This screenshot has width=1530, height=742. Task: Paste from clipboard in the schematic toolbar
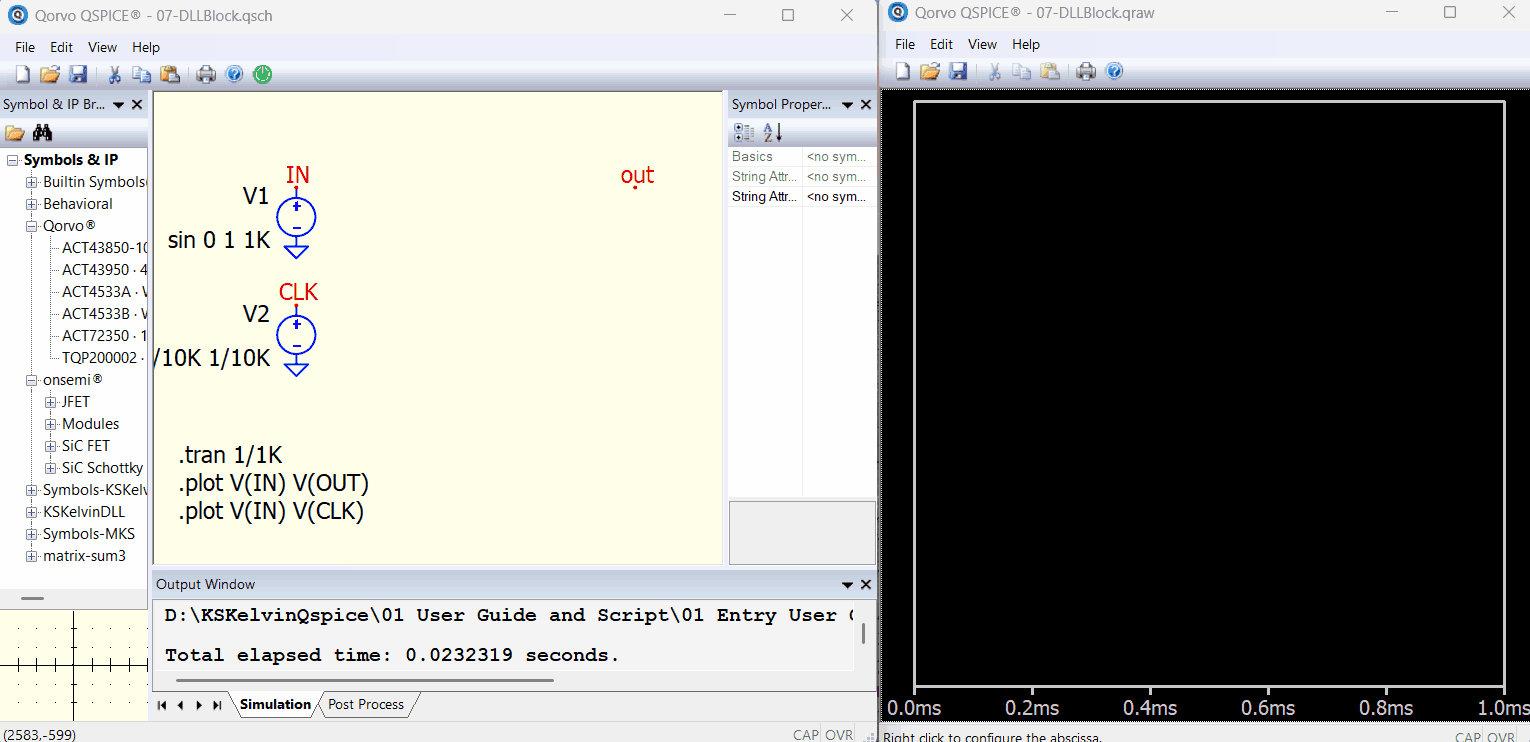click(170, 74)
